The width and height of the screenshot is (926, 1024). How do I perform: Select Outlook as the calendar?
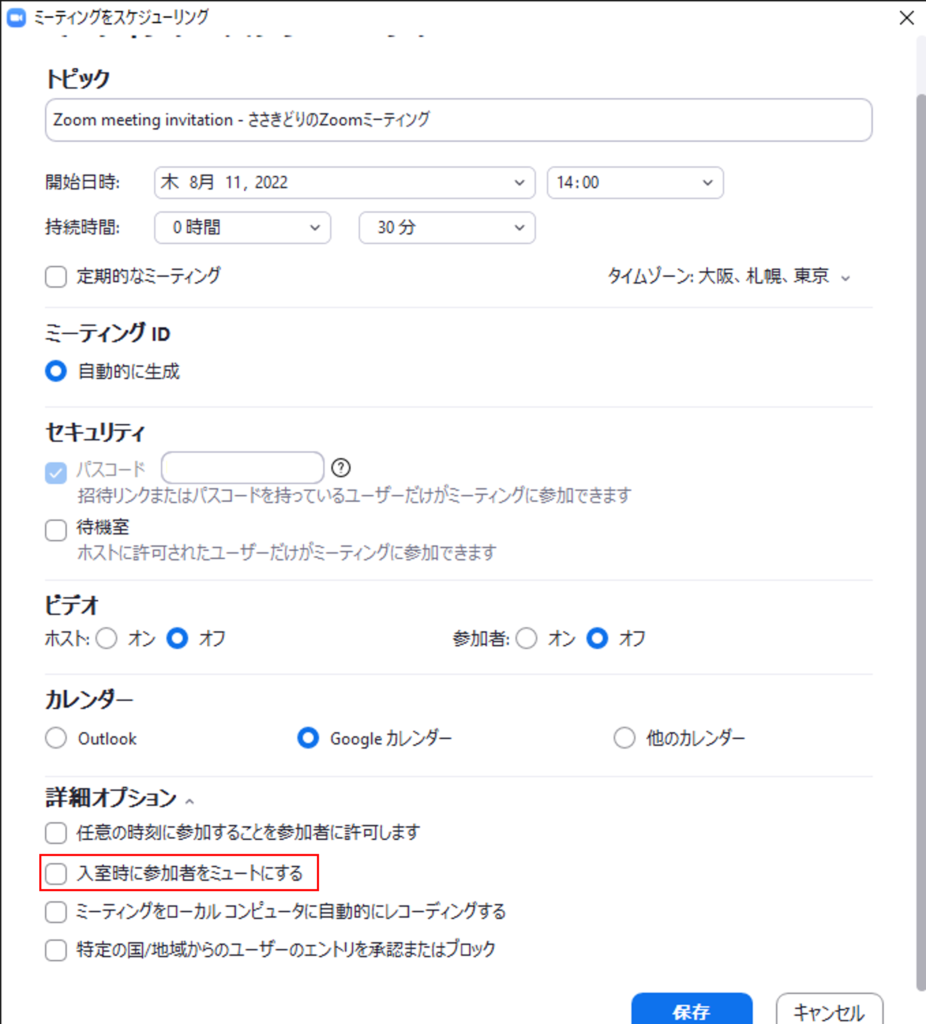click(56, 739)
